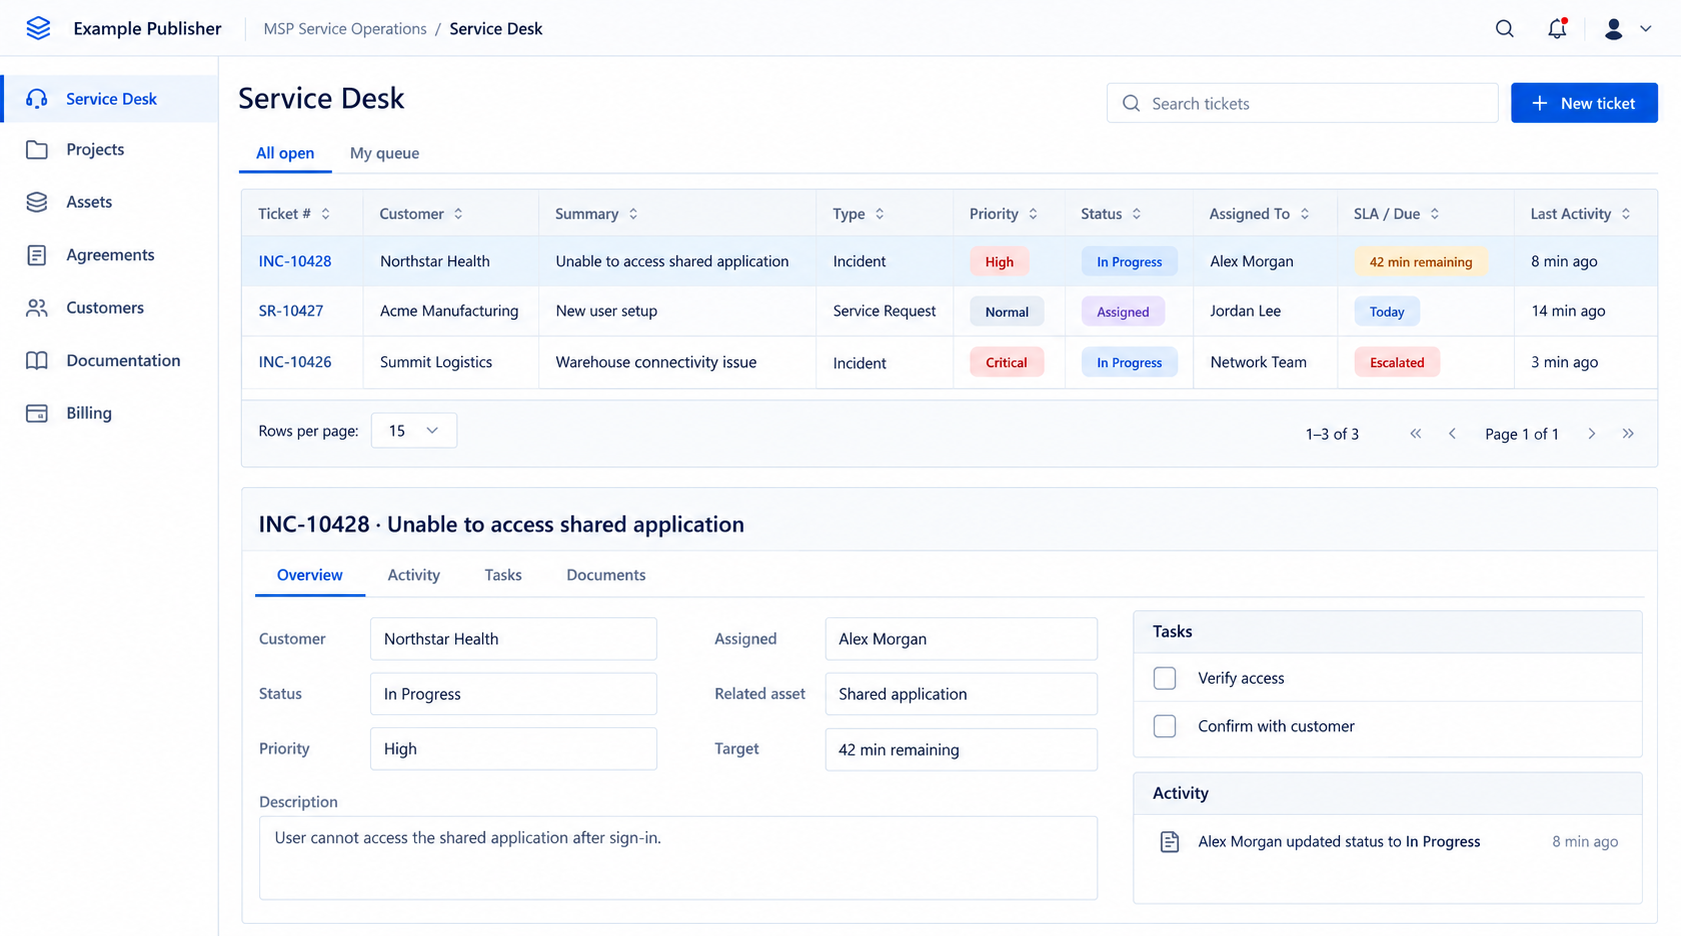1681x936 pixels.
Task: Click the Projects folder icon in sidebar
Action: [37, 150]
